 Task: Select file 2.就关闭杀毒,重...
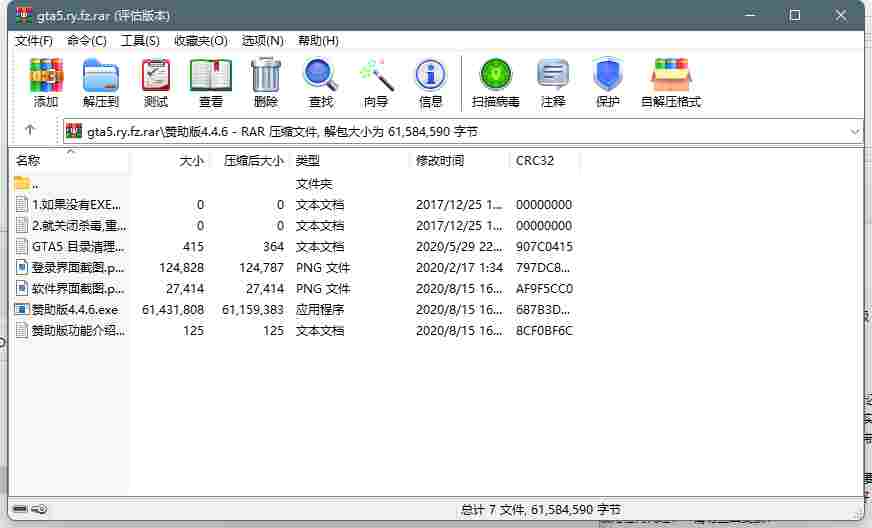78,226
